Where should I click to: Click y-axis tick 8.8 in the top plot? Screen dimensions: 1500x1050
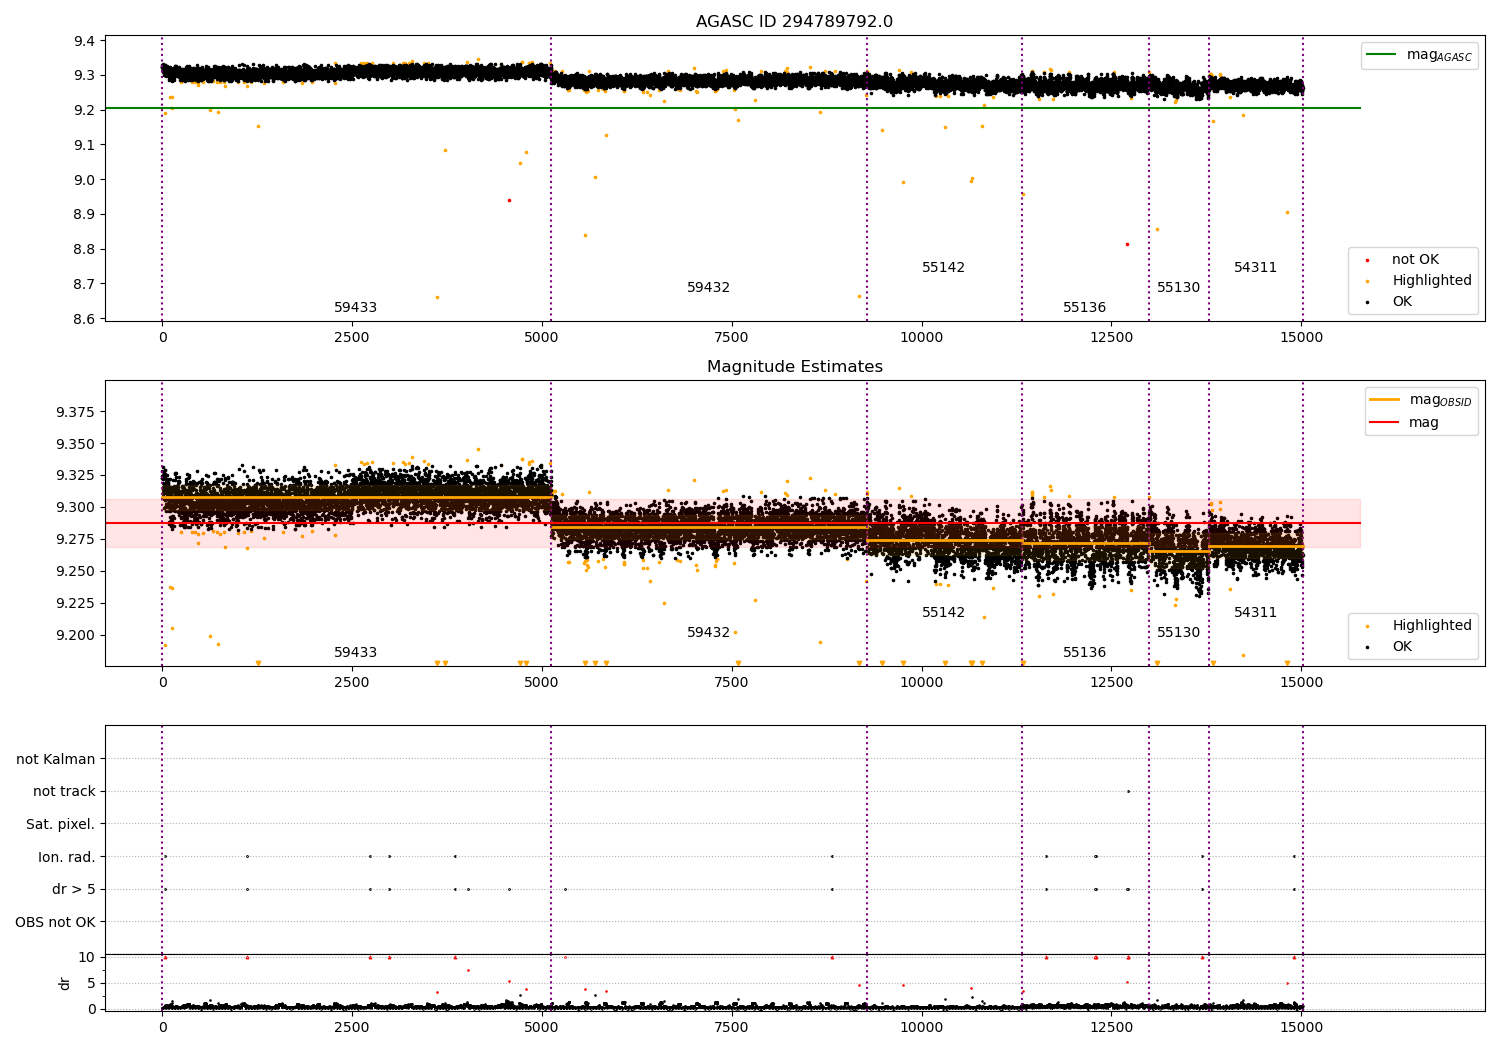coord(84,249)
